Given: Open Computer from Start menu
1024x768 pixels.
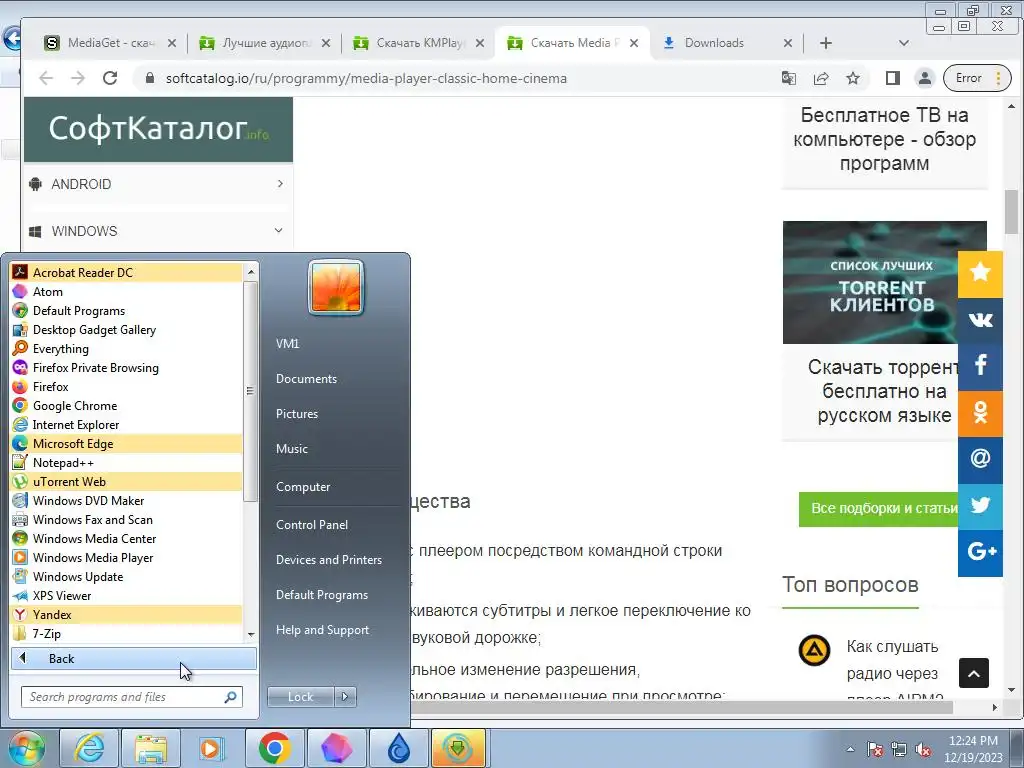Looking at the screenshot, I should tap(303, 487).
